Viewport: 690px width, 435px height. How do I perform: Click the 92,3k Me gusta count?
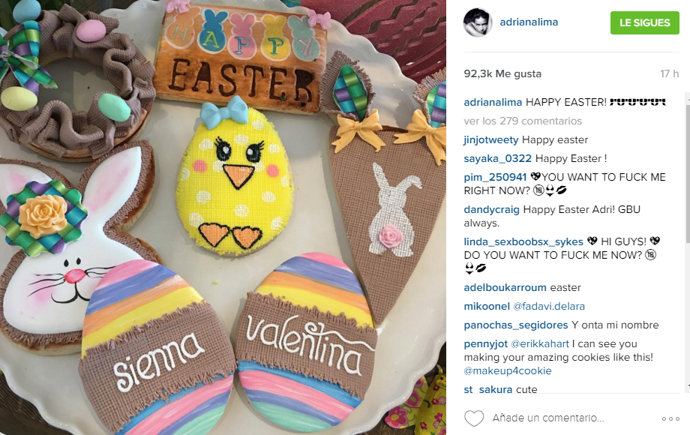(503, 74)
